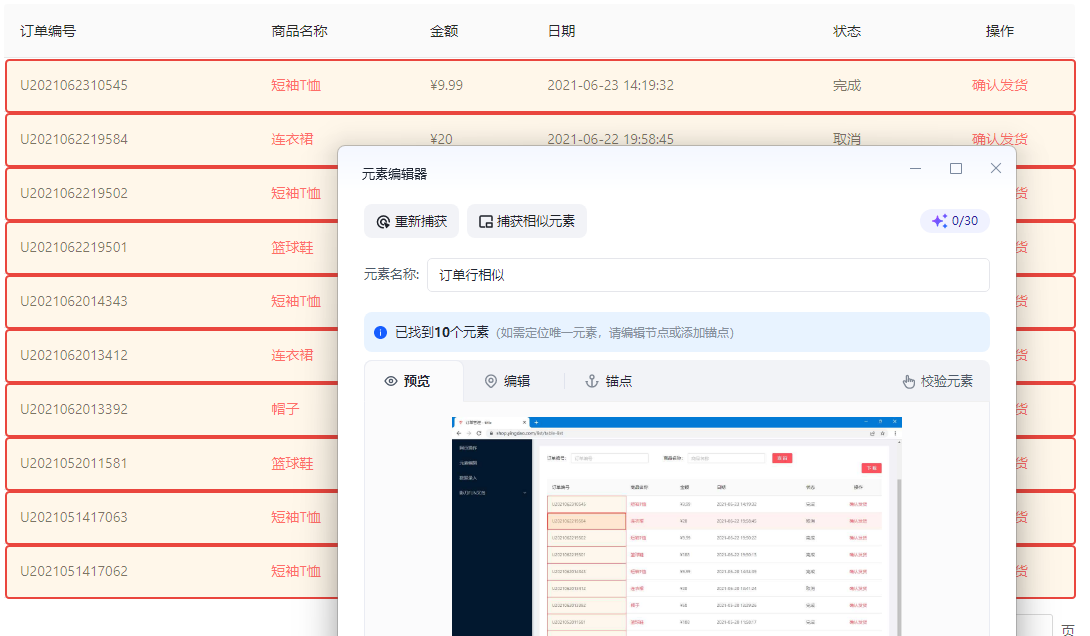Click the 金额 column header

click(x=444, y=31)
